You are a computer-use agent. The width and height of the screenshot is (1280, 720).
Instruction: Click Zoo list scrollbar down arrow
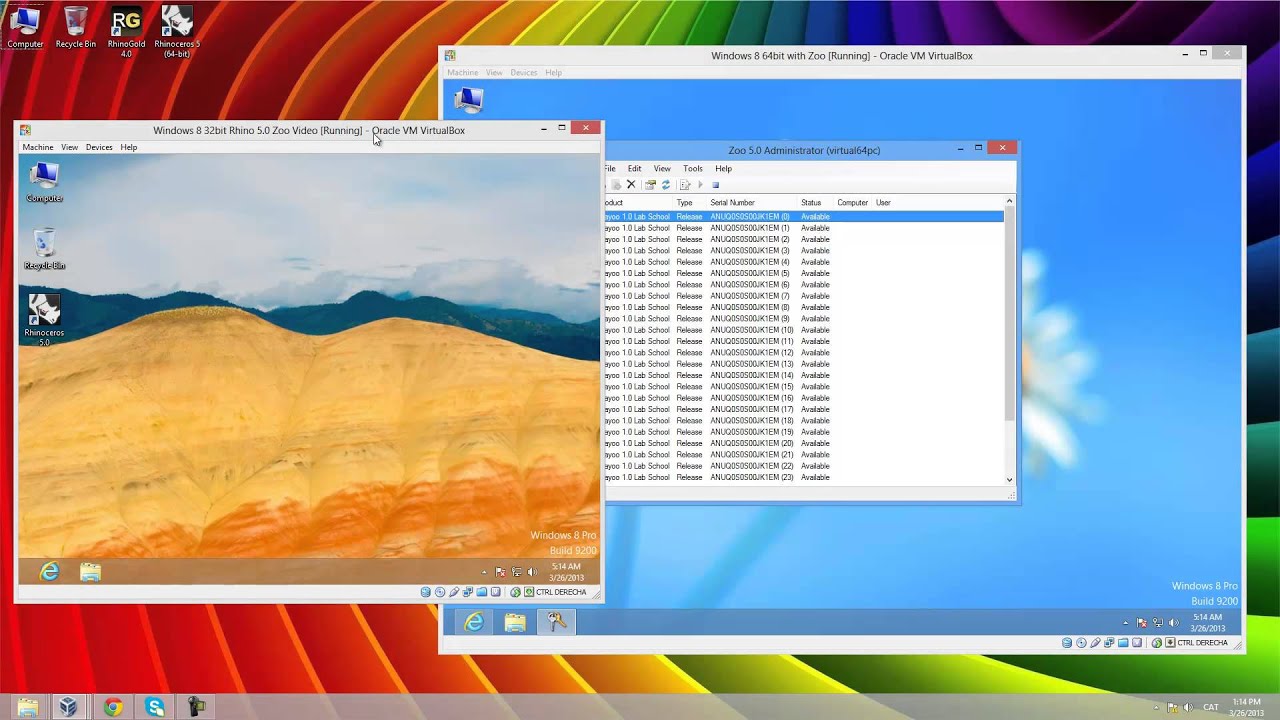pos(1009,479)
